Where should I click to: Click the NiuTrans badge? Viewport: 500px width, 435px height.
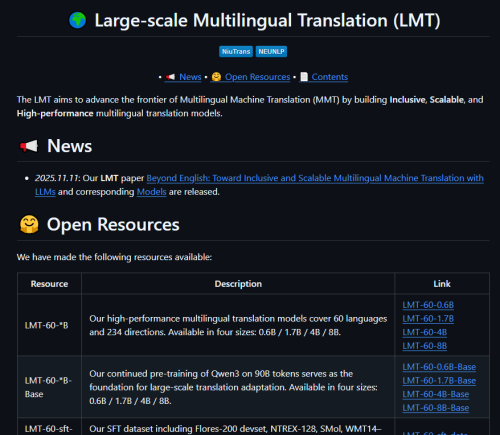[236, 51]
